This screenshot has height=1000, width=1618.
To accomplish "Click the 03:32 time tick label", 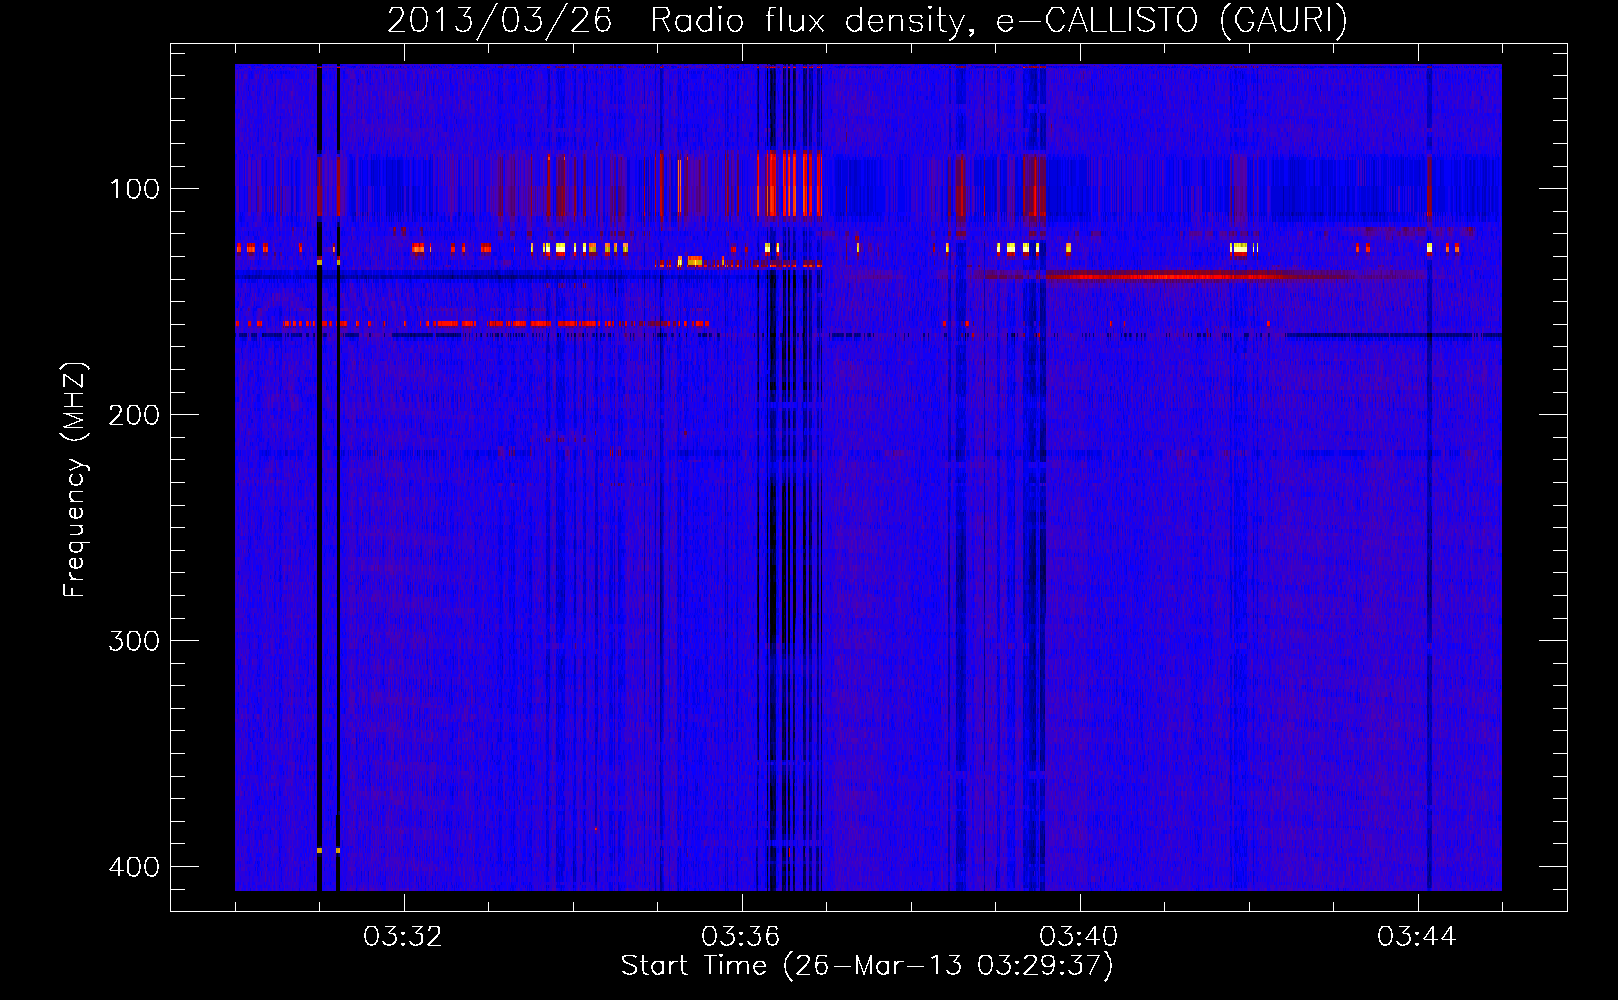I will point(402,937).
